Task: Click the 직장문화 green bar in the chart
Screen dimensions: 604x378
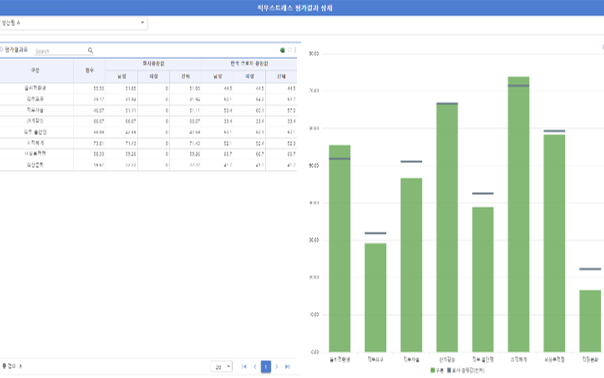Action: tap(590, 321)
